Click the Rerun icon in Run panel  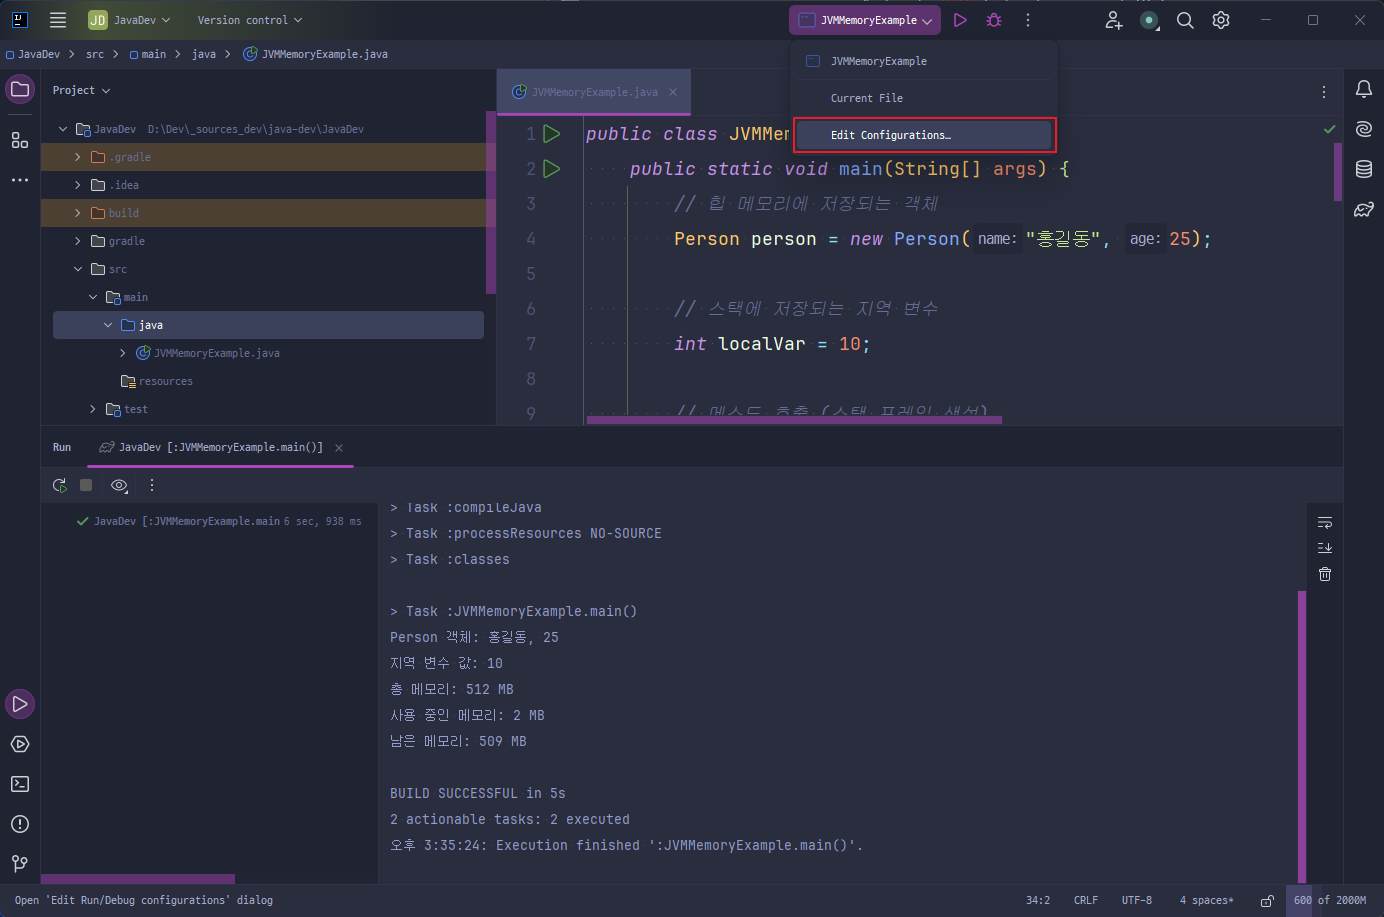60,485
